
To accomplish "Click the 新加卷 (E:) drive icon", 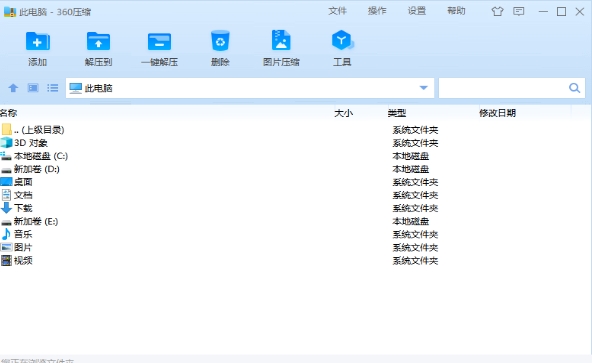I will click(6, 222).
